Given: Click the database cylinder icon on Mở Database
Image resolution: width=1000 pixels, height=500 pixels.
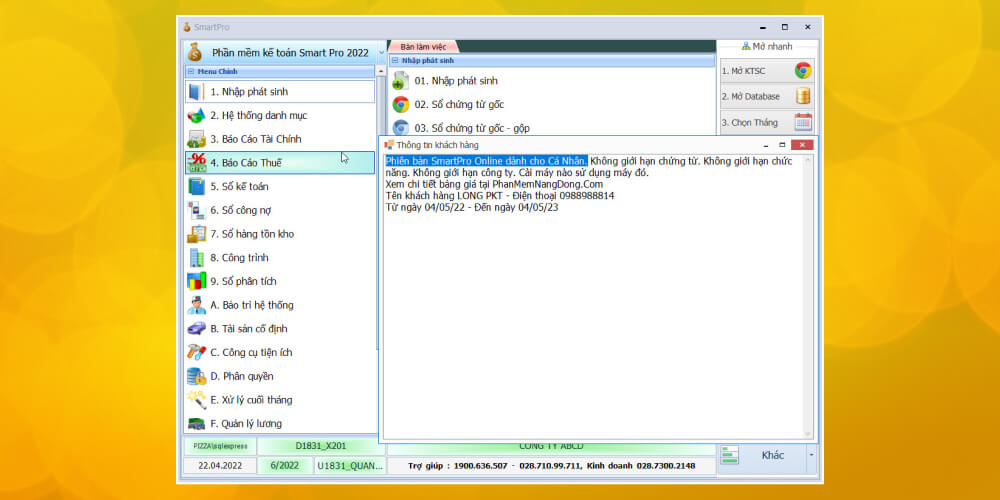Looking at the screenshot, I should pos(803,96).
